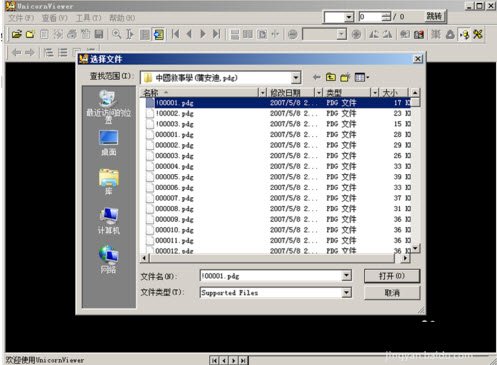This screenshot has width=497, height=365.
Task: Click the 打开(O) button
Action: pos(392,276)
